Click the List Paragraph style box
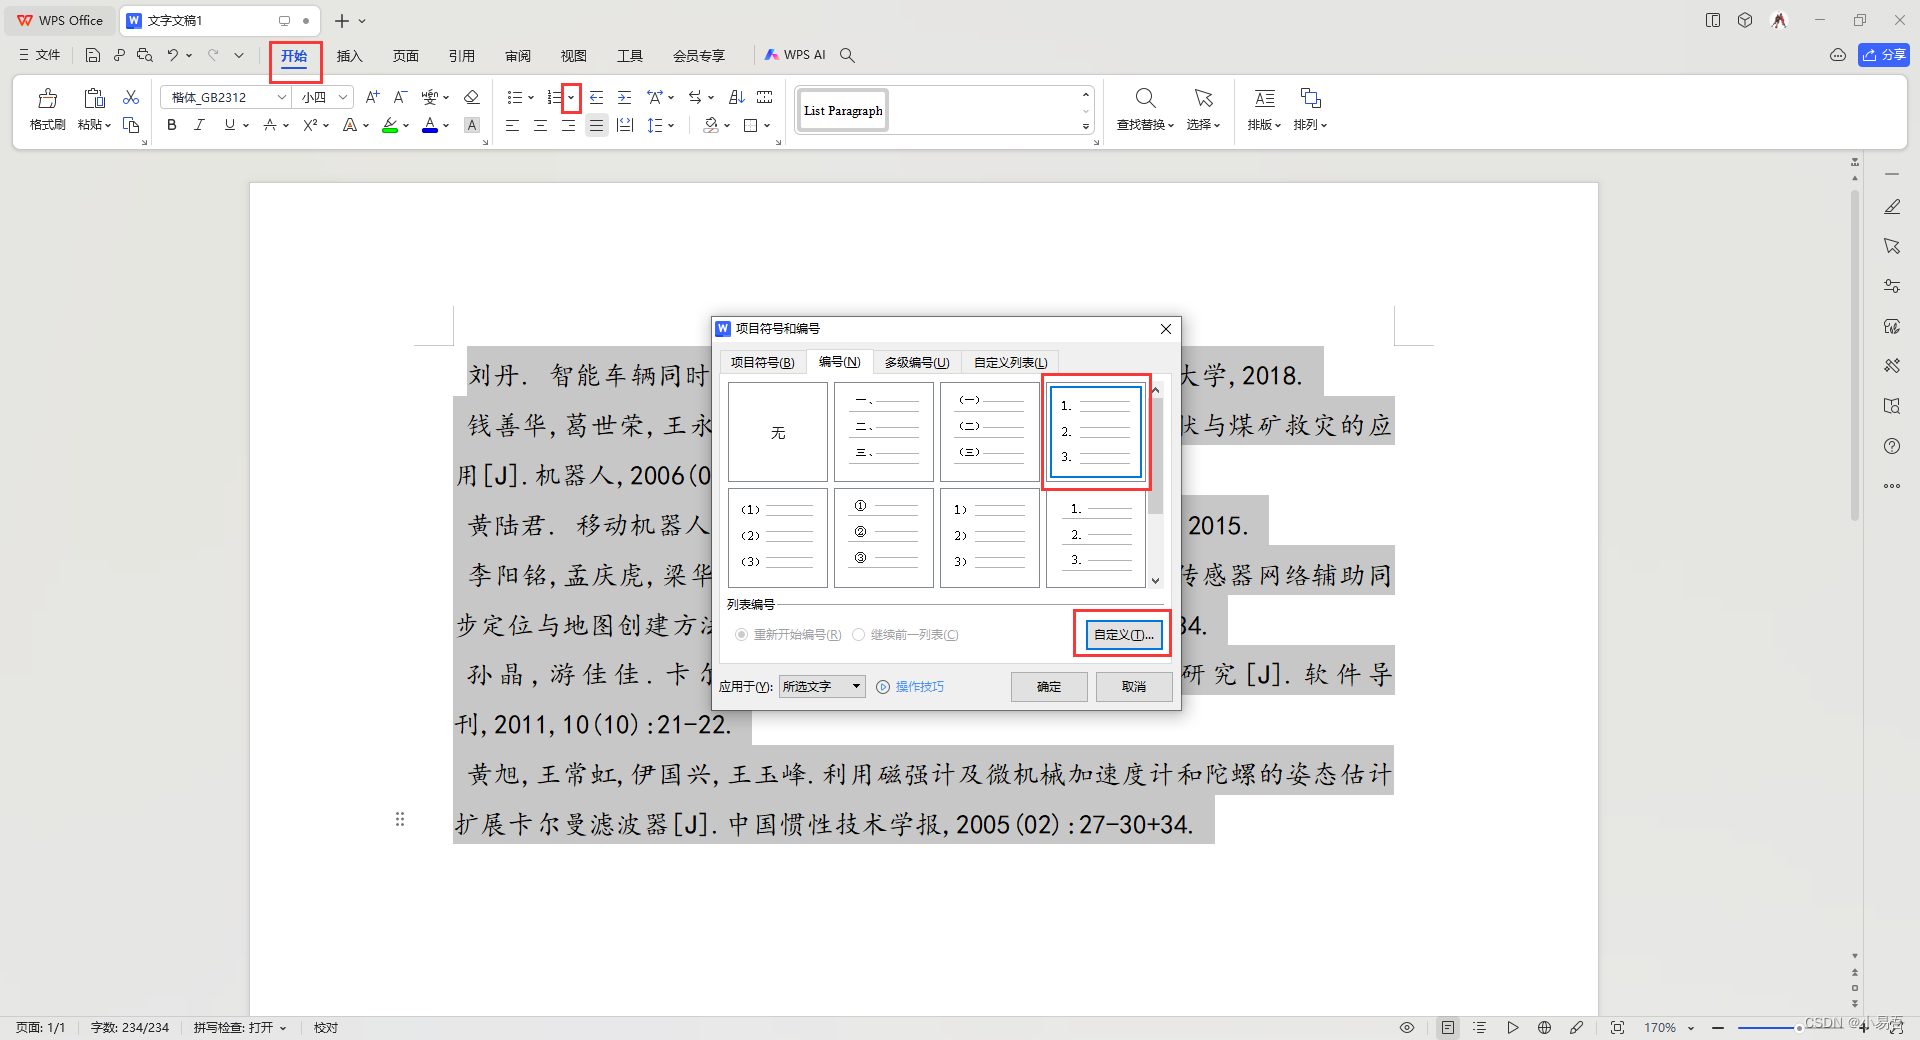The height and width of the screenshot is (1040, 1920). pyautogui.click(x=843, y=111)
